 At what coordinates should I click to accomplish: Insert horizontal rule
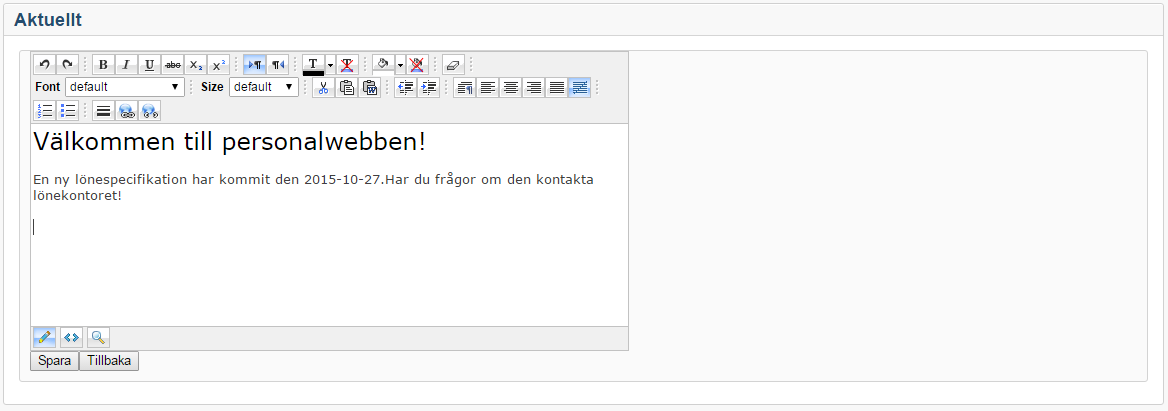click(104, 110)
